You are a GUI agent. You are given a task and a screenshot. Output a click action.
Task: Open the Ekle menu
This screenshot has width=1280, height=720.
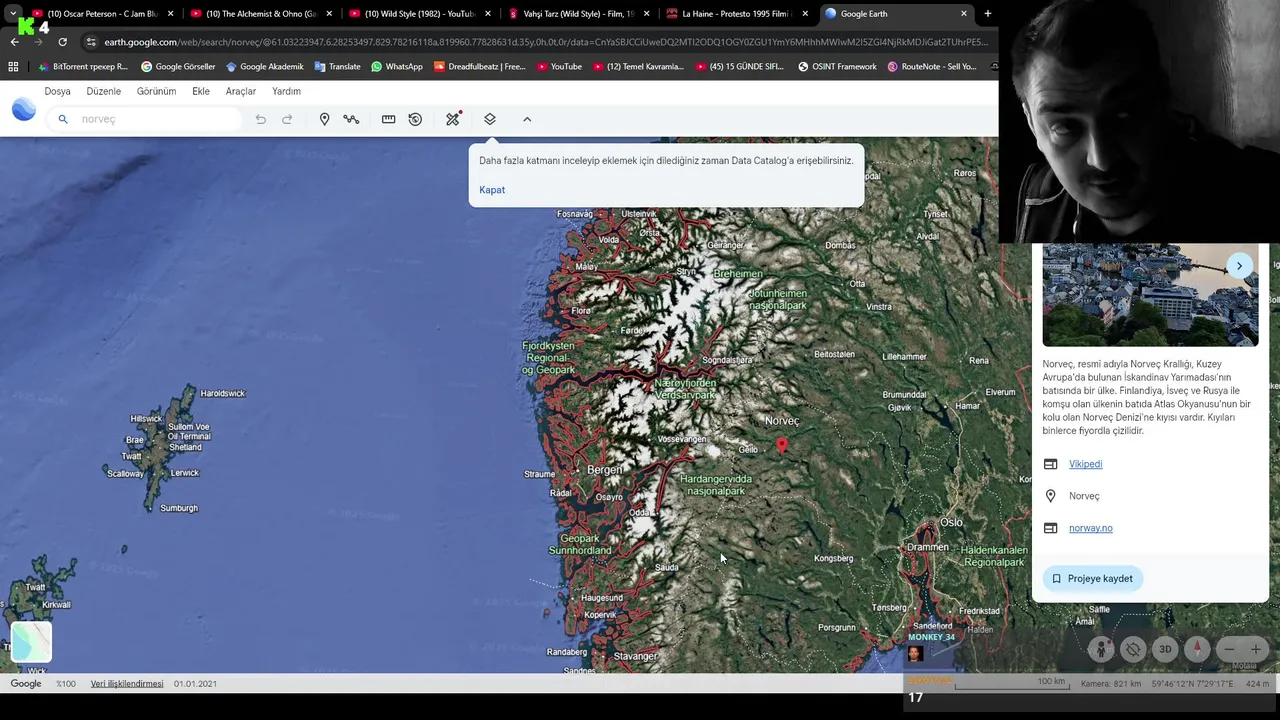[x=201, y=91]
